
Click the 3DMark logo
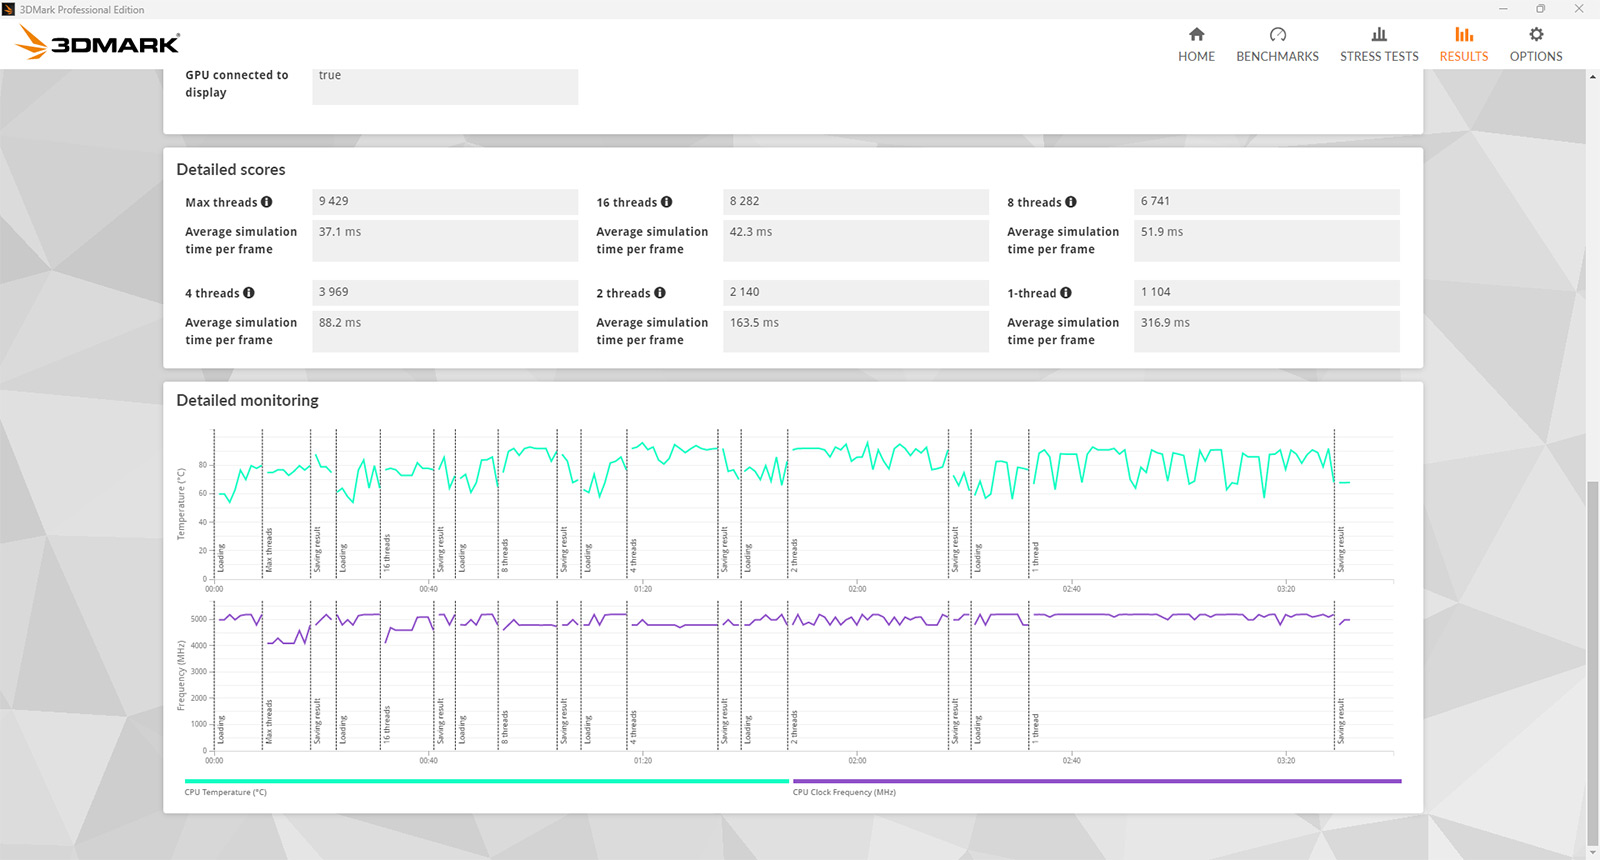pyautogui.click(x=98, y=43)
